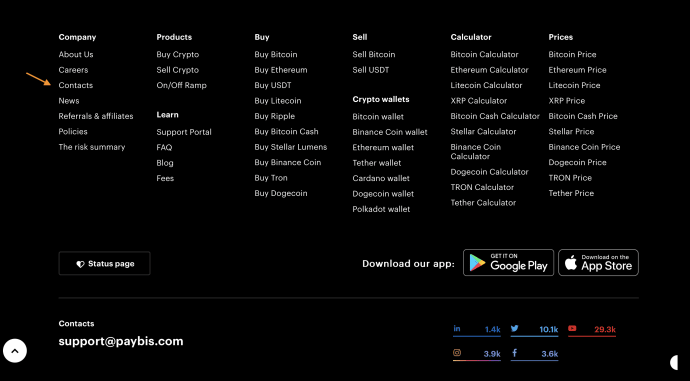This screenshot has height=381, width=690.
Task: Open the On/Off Ramp link
Action: click(182, 85)
